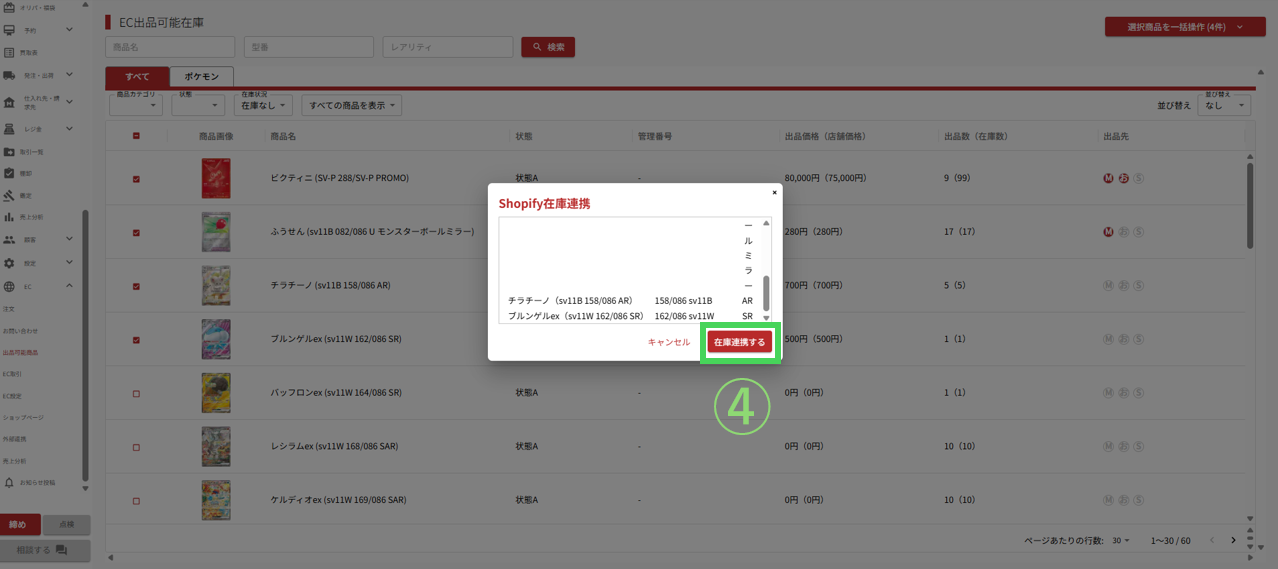Click キャンセル in the Shopify dialog
1278x569 pixels.
668,342
